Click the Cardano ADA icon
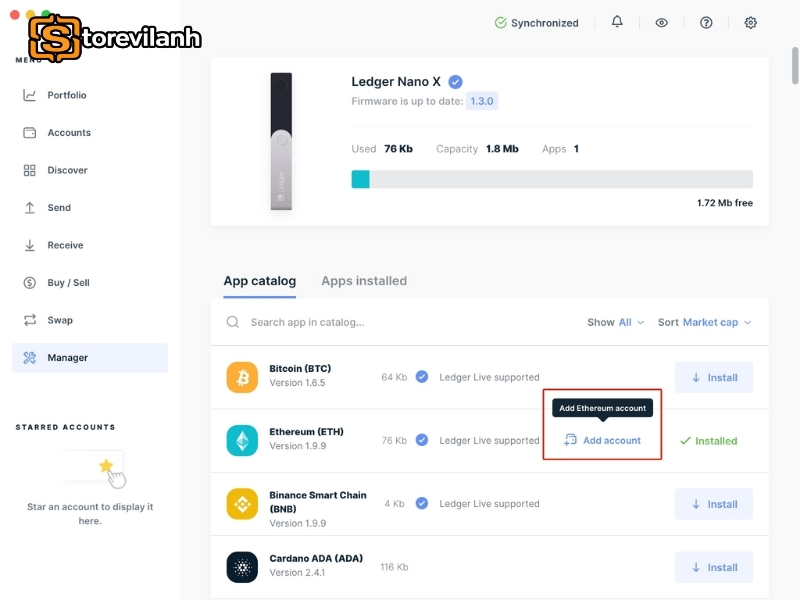Screen dimensions: 800x600 [x=242, y=567]
